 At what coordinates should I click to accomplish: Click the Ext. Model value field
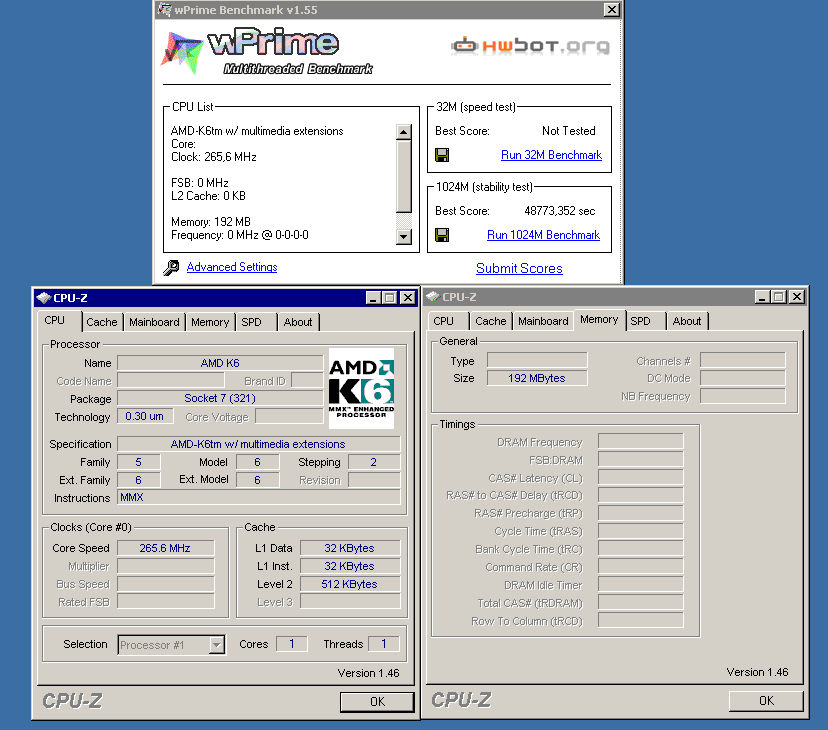tap(258, 480)
